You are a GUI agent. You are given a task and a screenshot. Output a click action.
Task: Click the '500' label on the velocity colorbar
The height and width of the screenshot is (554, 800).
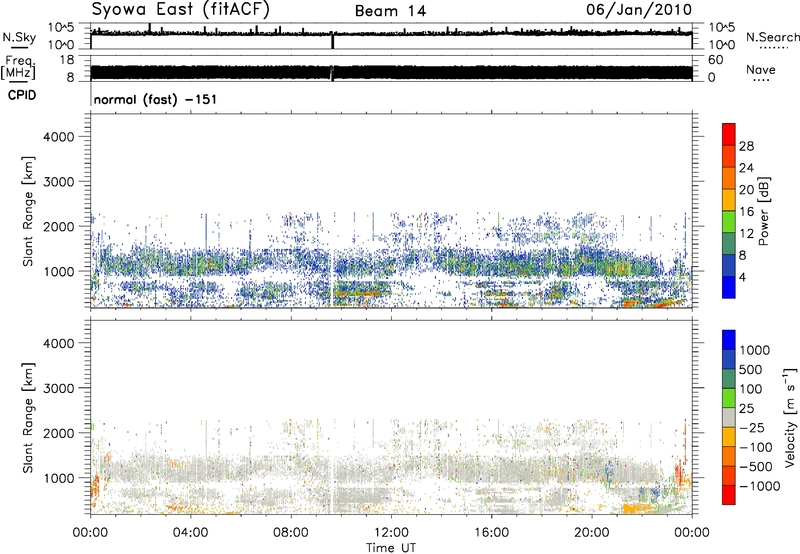(751, 370)
